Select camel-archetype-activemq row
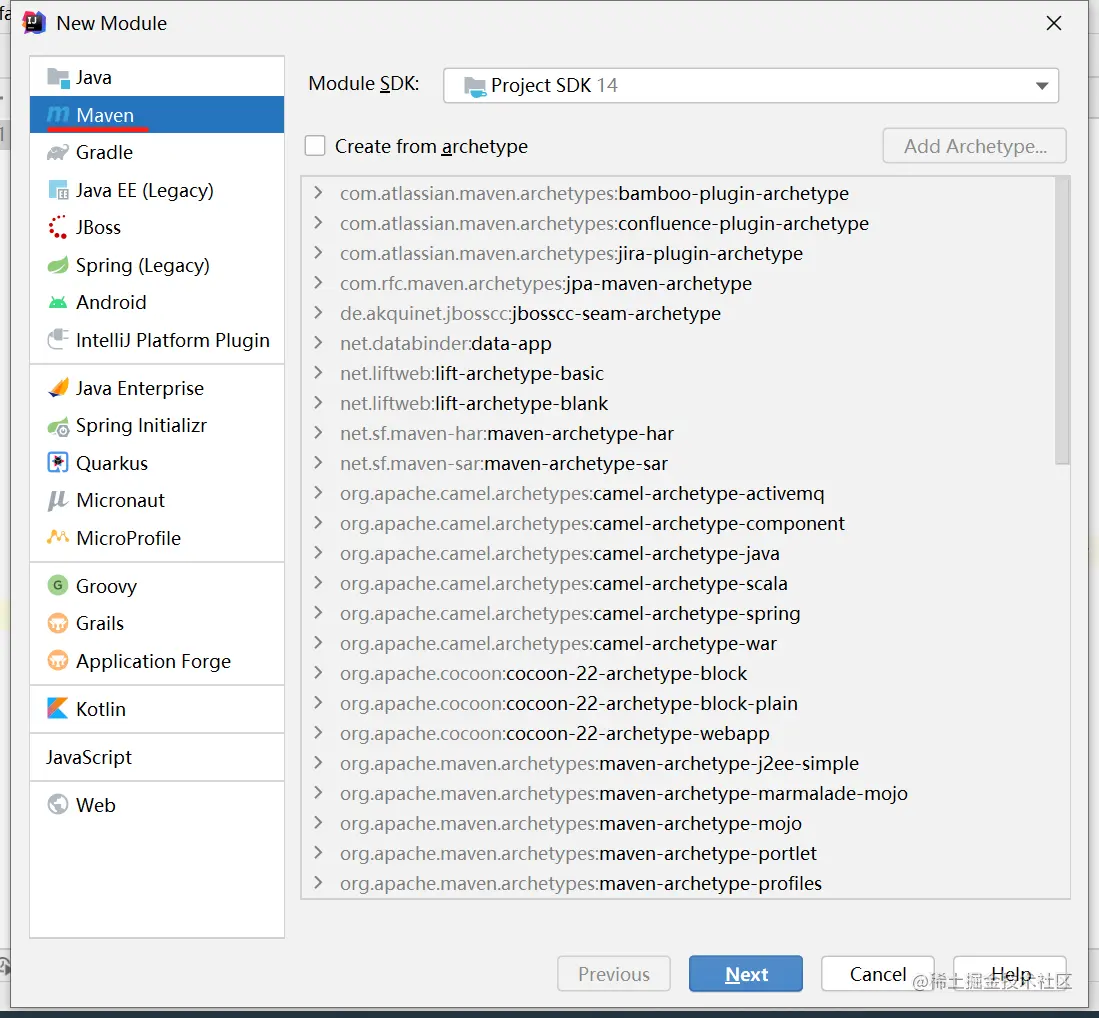Screen dimensions: 1099x1018 (x=678, y=494)
